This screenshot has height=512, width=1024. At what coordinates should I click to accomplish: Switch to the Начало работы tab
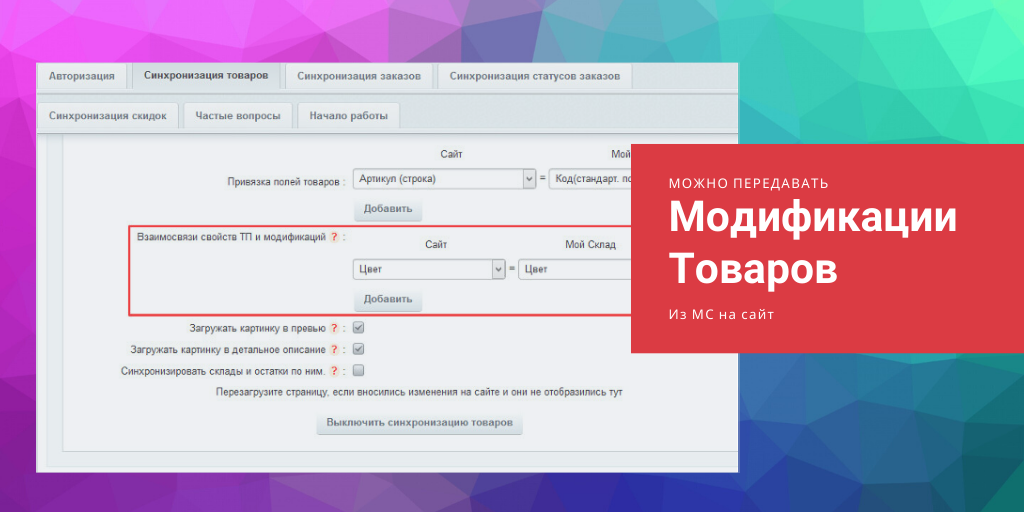tap(348, 116)
